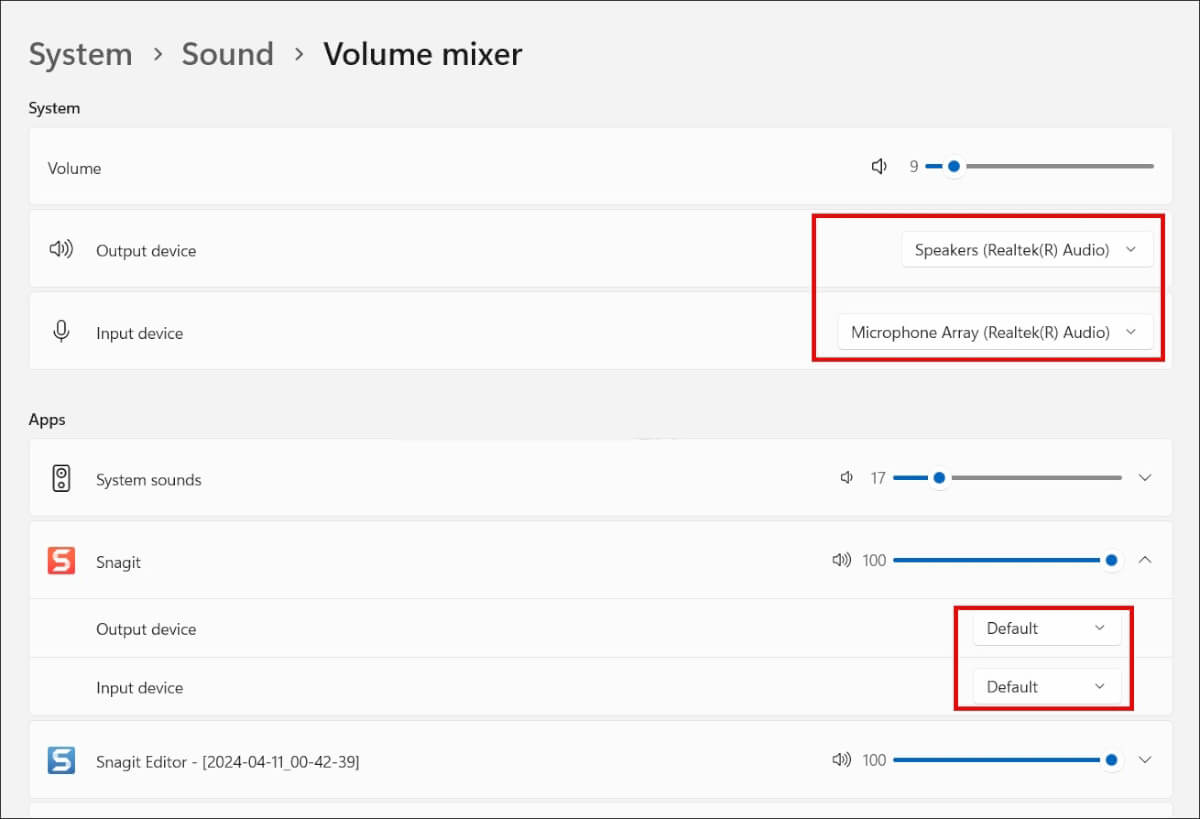This screenshot has height=819, width=1200.
Task: Click the Input device microphone icon
Action: point(61,332)
